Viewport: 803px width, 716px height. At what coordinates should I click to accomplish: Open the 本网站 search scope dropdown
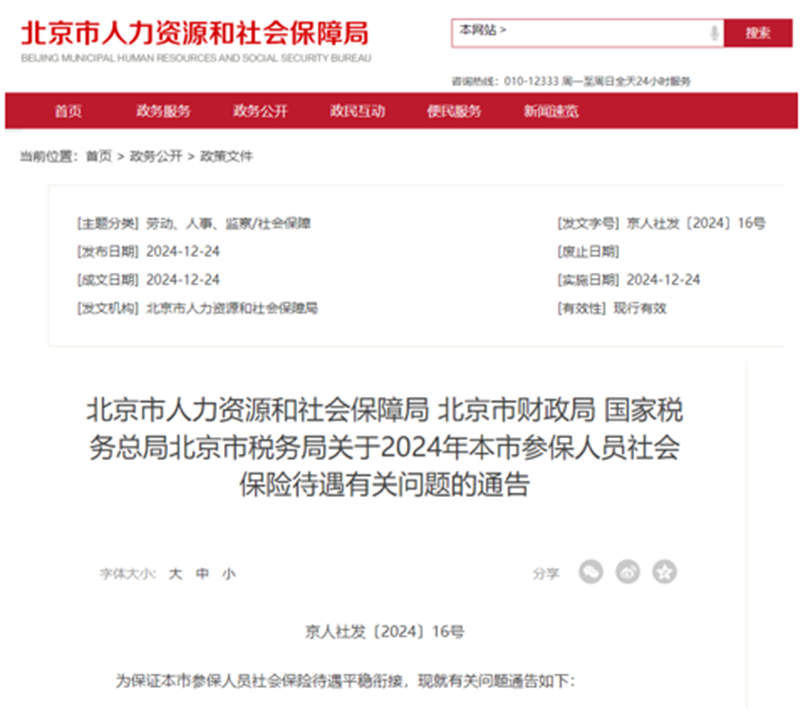[x=482, y=30]
